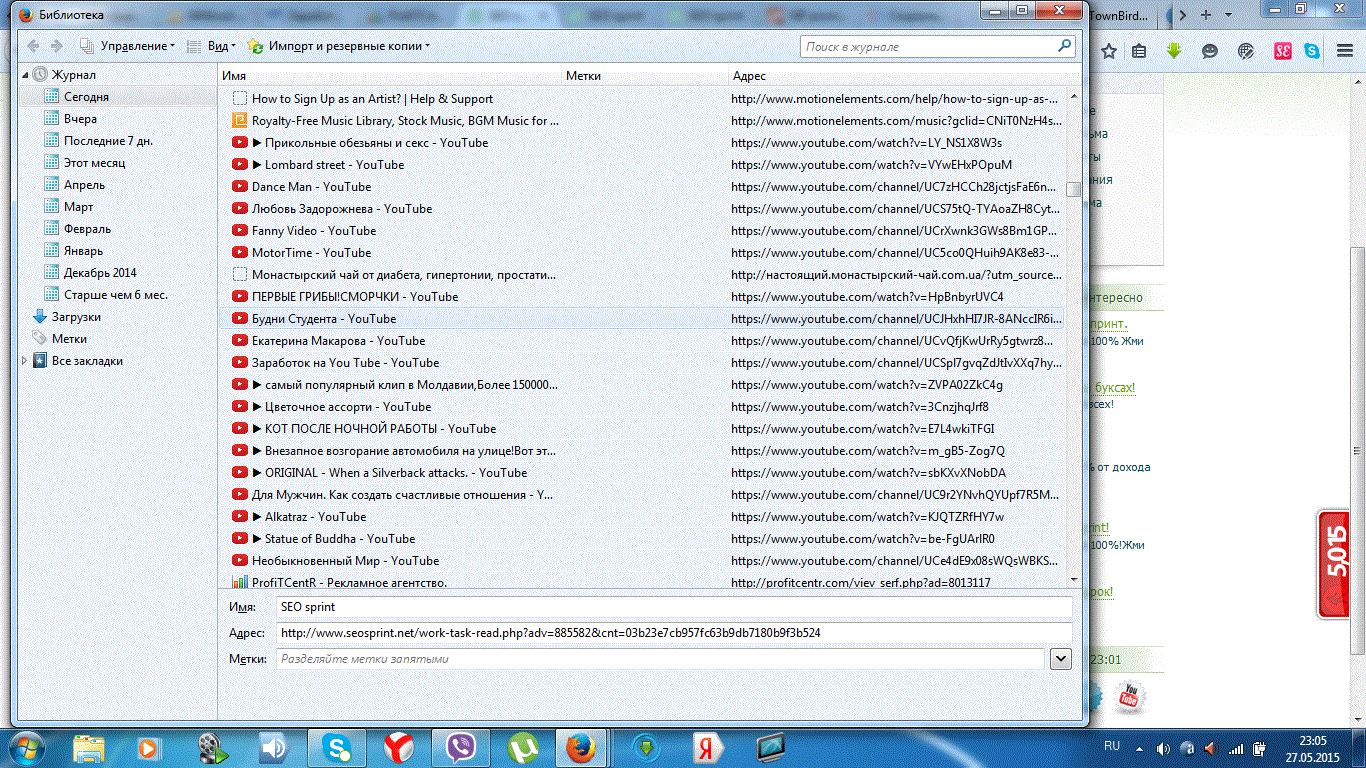Viewport: 1366px width, 768px height.
Task: Open the Вид dropdown menu
Action: (212, 46)
